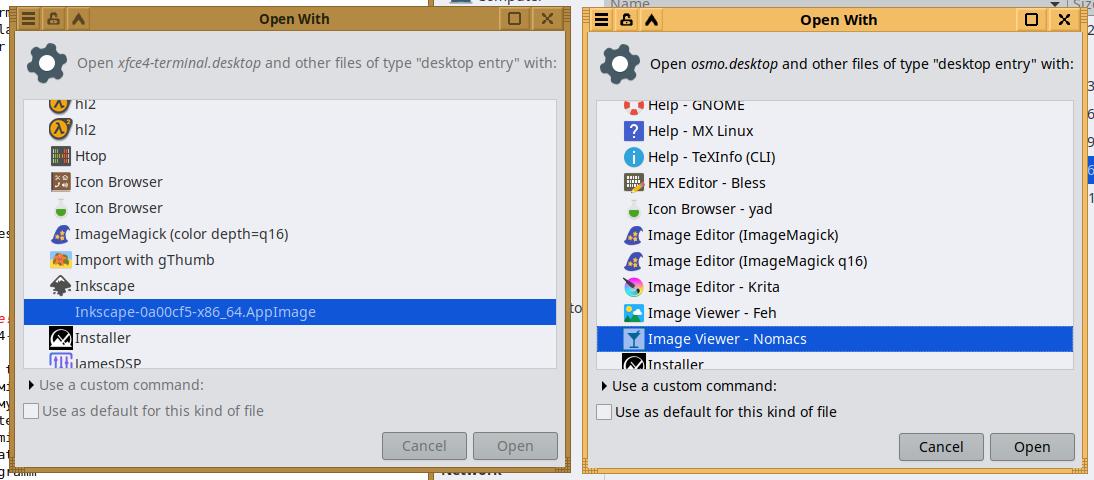1094x480 pixels.
Task: Click pin icon in left dialog titlebar
Action: tap(54, 19)
